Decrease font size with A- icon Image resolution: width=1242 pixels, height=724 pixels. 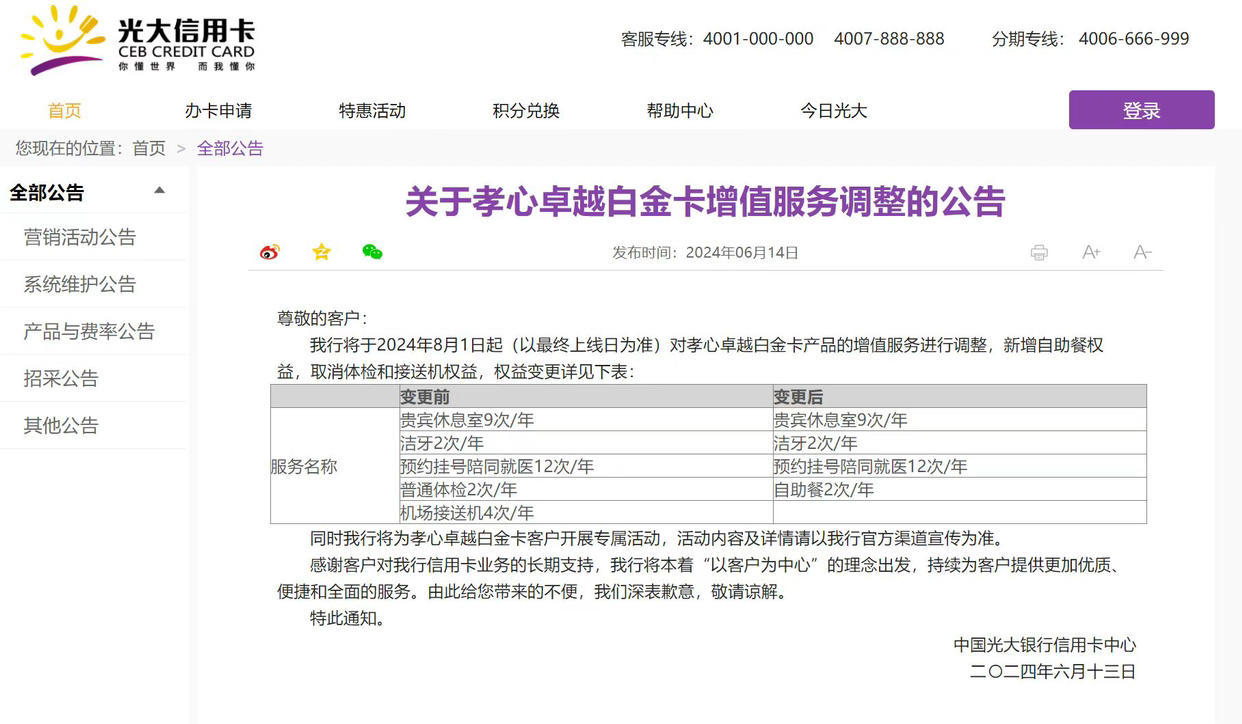1143,253
